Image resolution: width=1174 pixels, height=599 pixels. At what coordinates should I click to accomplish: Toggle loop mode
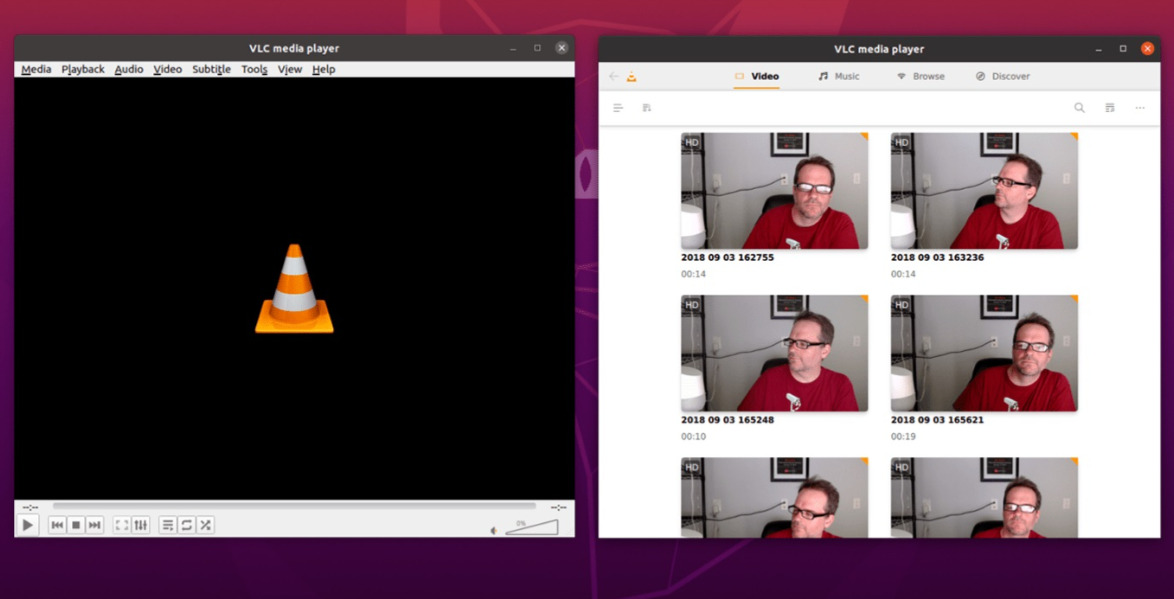(x=186, y=525)
